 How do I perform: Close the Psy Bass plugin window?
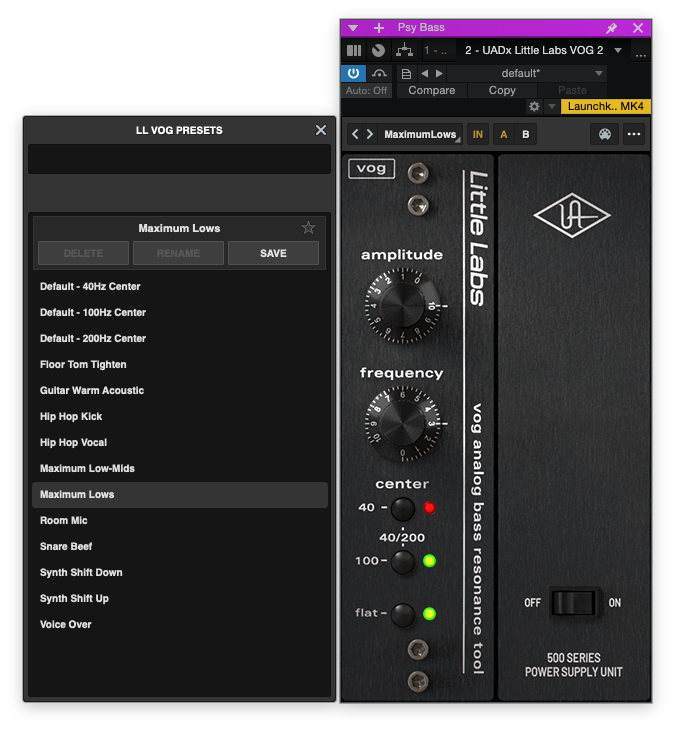point(638,28)
